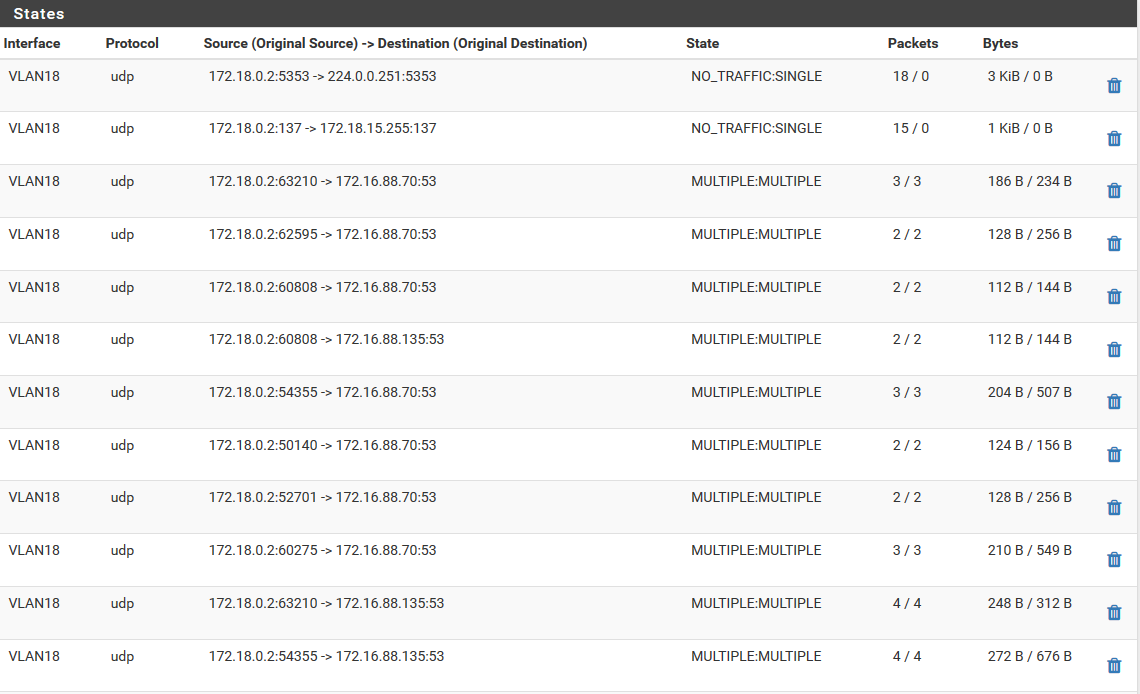The image size is (1140, 694).
Task: Select address 172.18.0.2:60275 -> 172.16.88.70:53
Action: tap(322, 551)
